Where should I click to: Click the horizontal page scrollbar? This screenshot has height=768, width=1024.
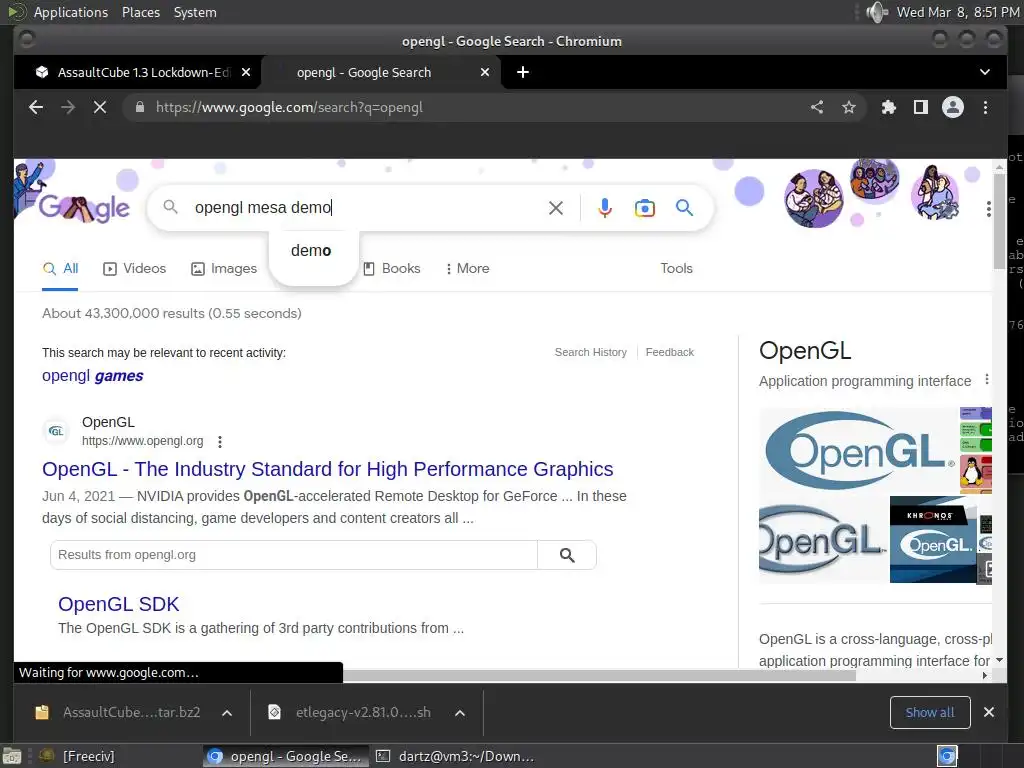599,675
